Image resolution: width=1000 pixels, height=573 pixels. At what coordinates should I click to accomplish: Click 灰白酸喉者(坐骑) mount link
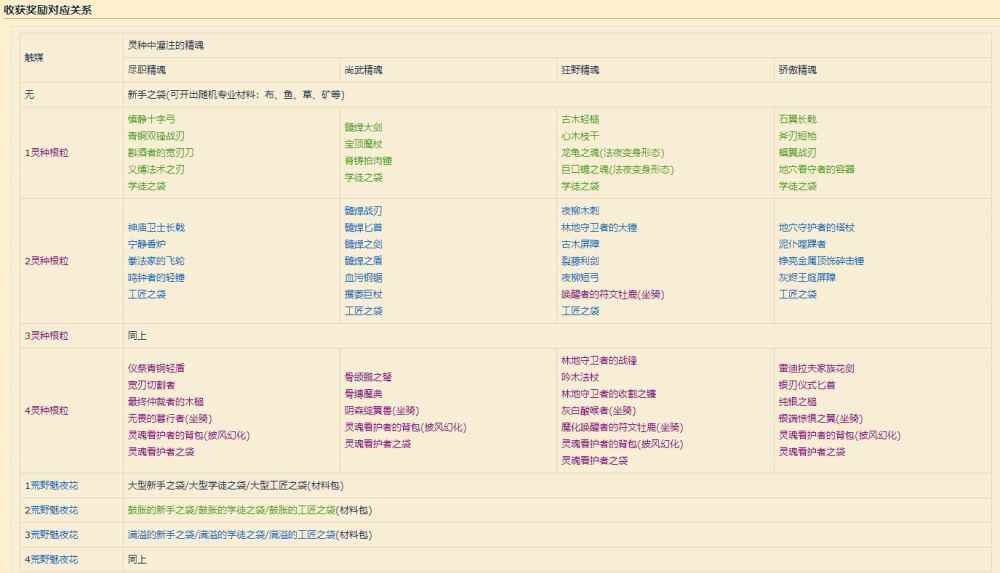point(598,411)
